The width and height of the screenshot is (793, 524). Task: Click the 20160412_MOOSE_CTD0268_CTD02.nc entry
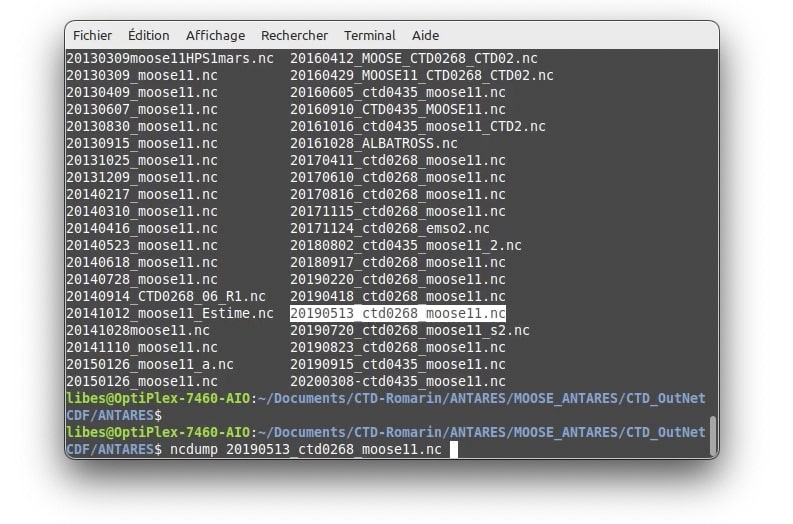click(x=414, y=58)
